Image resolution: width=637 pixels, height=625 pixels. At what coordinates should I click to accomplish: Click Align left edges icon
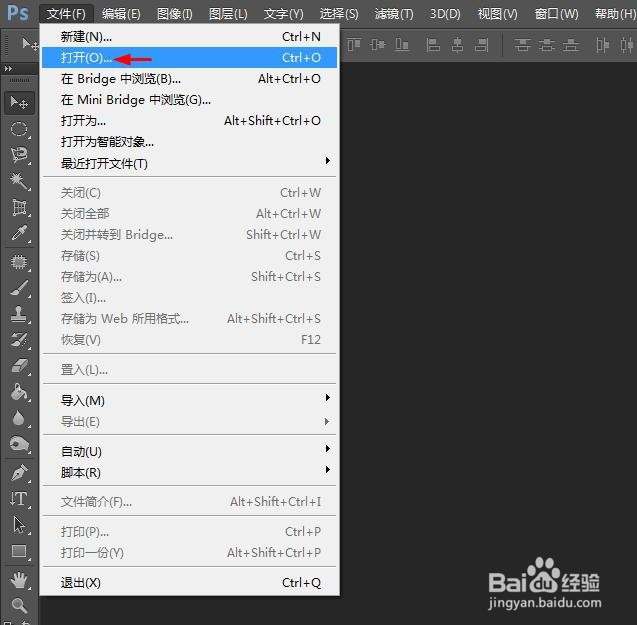click(433, 44)
